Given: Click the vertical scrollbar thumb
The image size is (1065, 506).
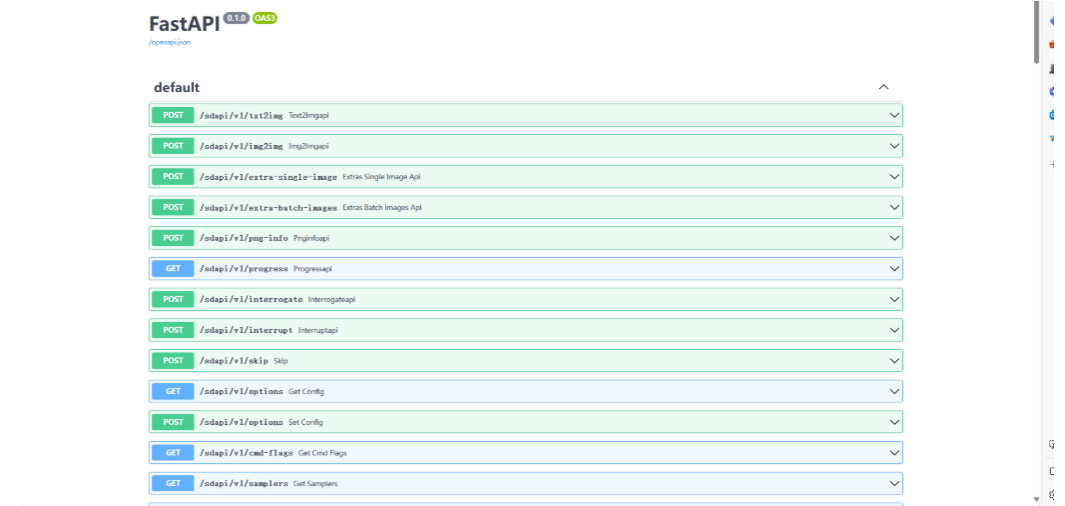Looking at the screenshot, I should click(1036, 33).
